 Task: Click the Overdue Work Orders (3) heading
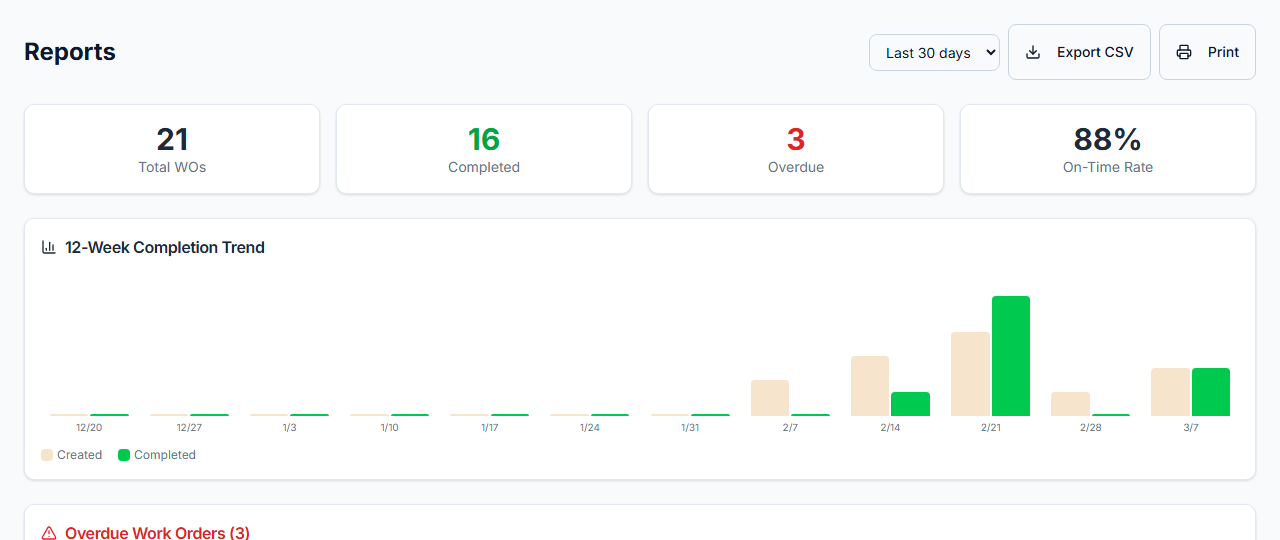coord(157,533)
